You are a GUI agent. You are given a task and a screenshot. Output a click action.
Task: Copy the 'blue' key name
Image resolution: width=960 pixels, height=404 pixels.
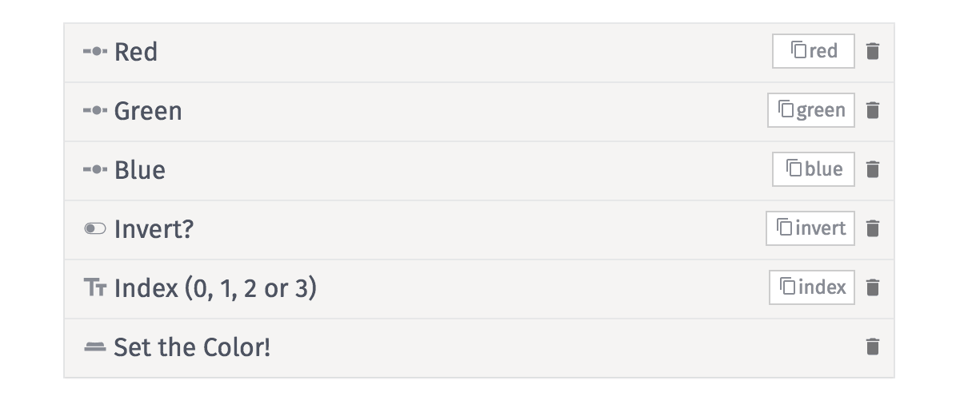(813, 169)
